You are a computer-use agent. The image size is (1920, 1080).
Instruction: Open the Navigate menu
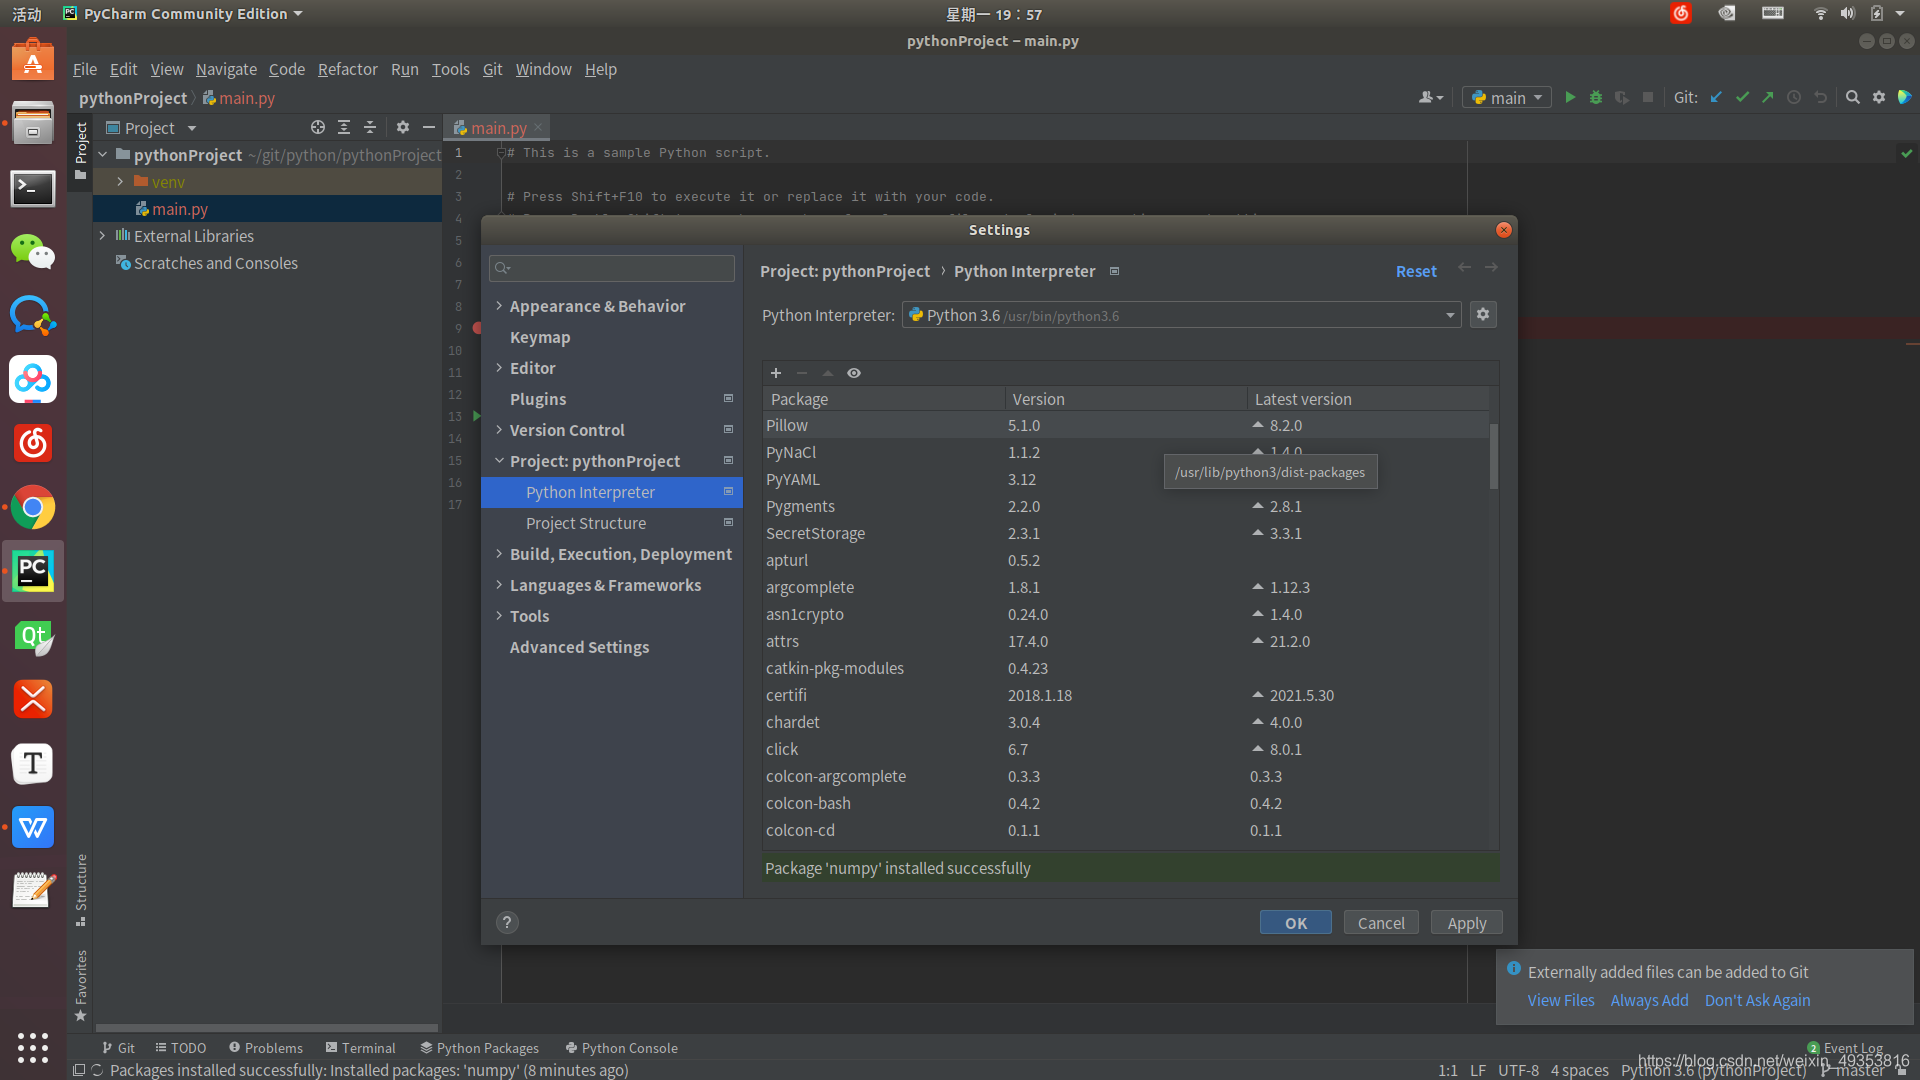226,69
